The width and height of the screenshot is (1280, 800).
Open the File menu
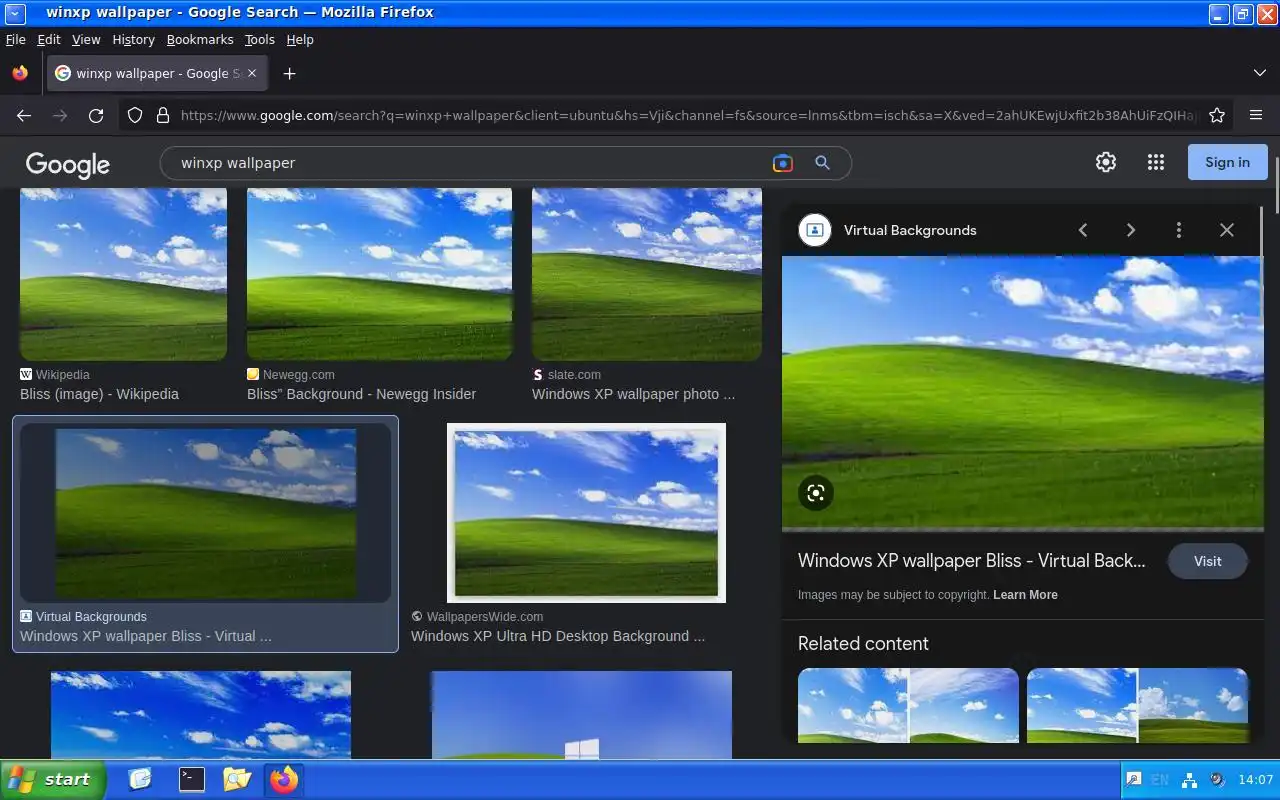pos(15,39)
